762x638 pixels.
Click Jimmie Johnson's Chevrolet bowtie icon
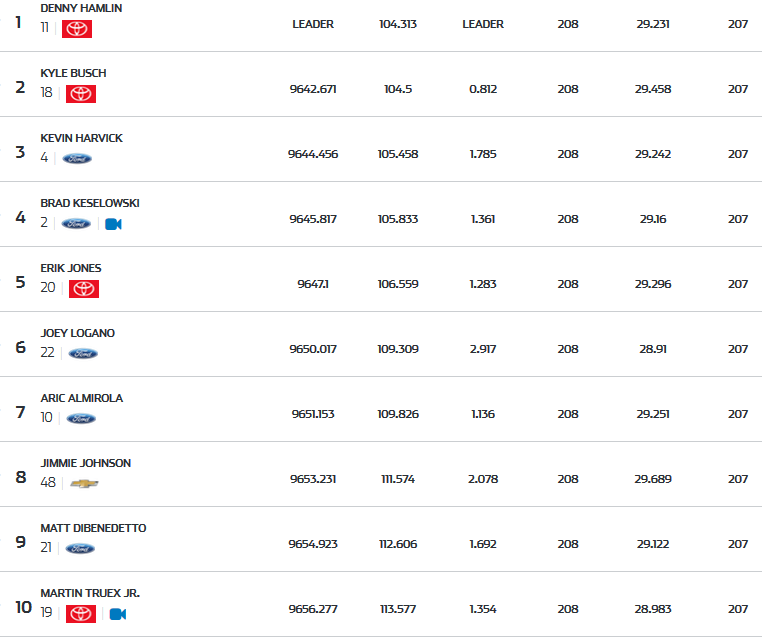85,483
